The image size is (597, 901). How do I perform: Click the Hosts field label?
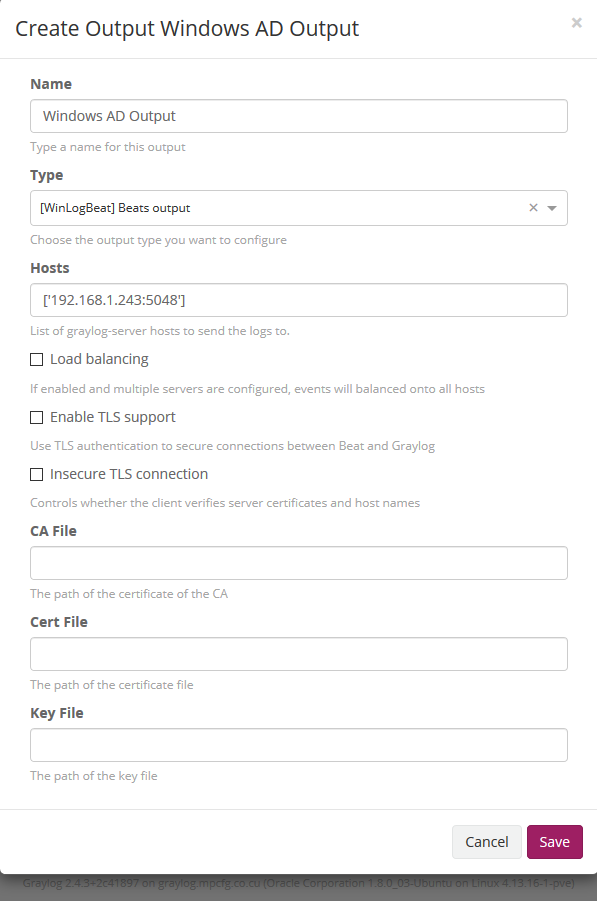[x=49, y=268]
